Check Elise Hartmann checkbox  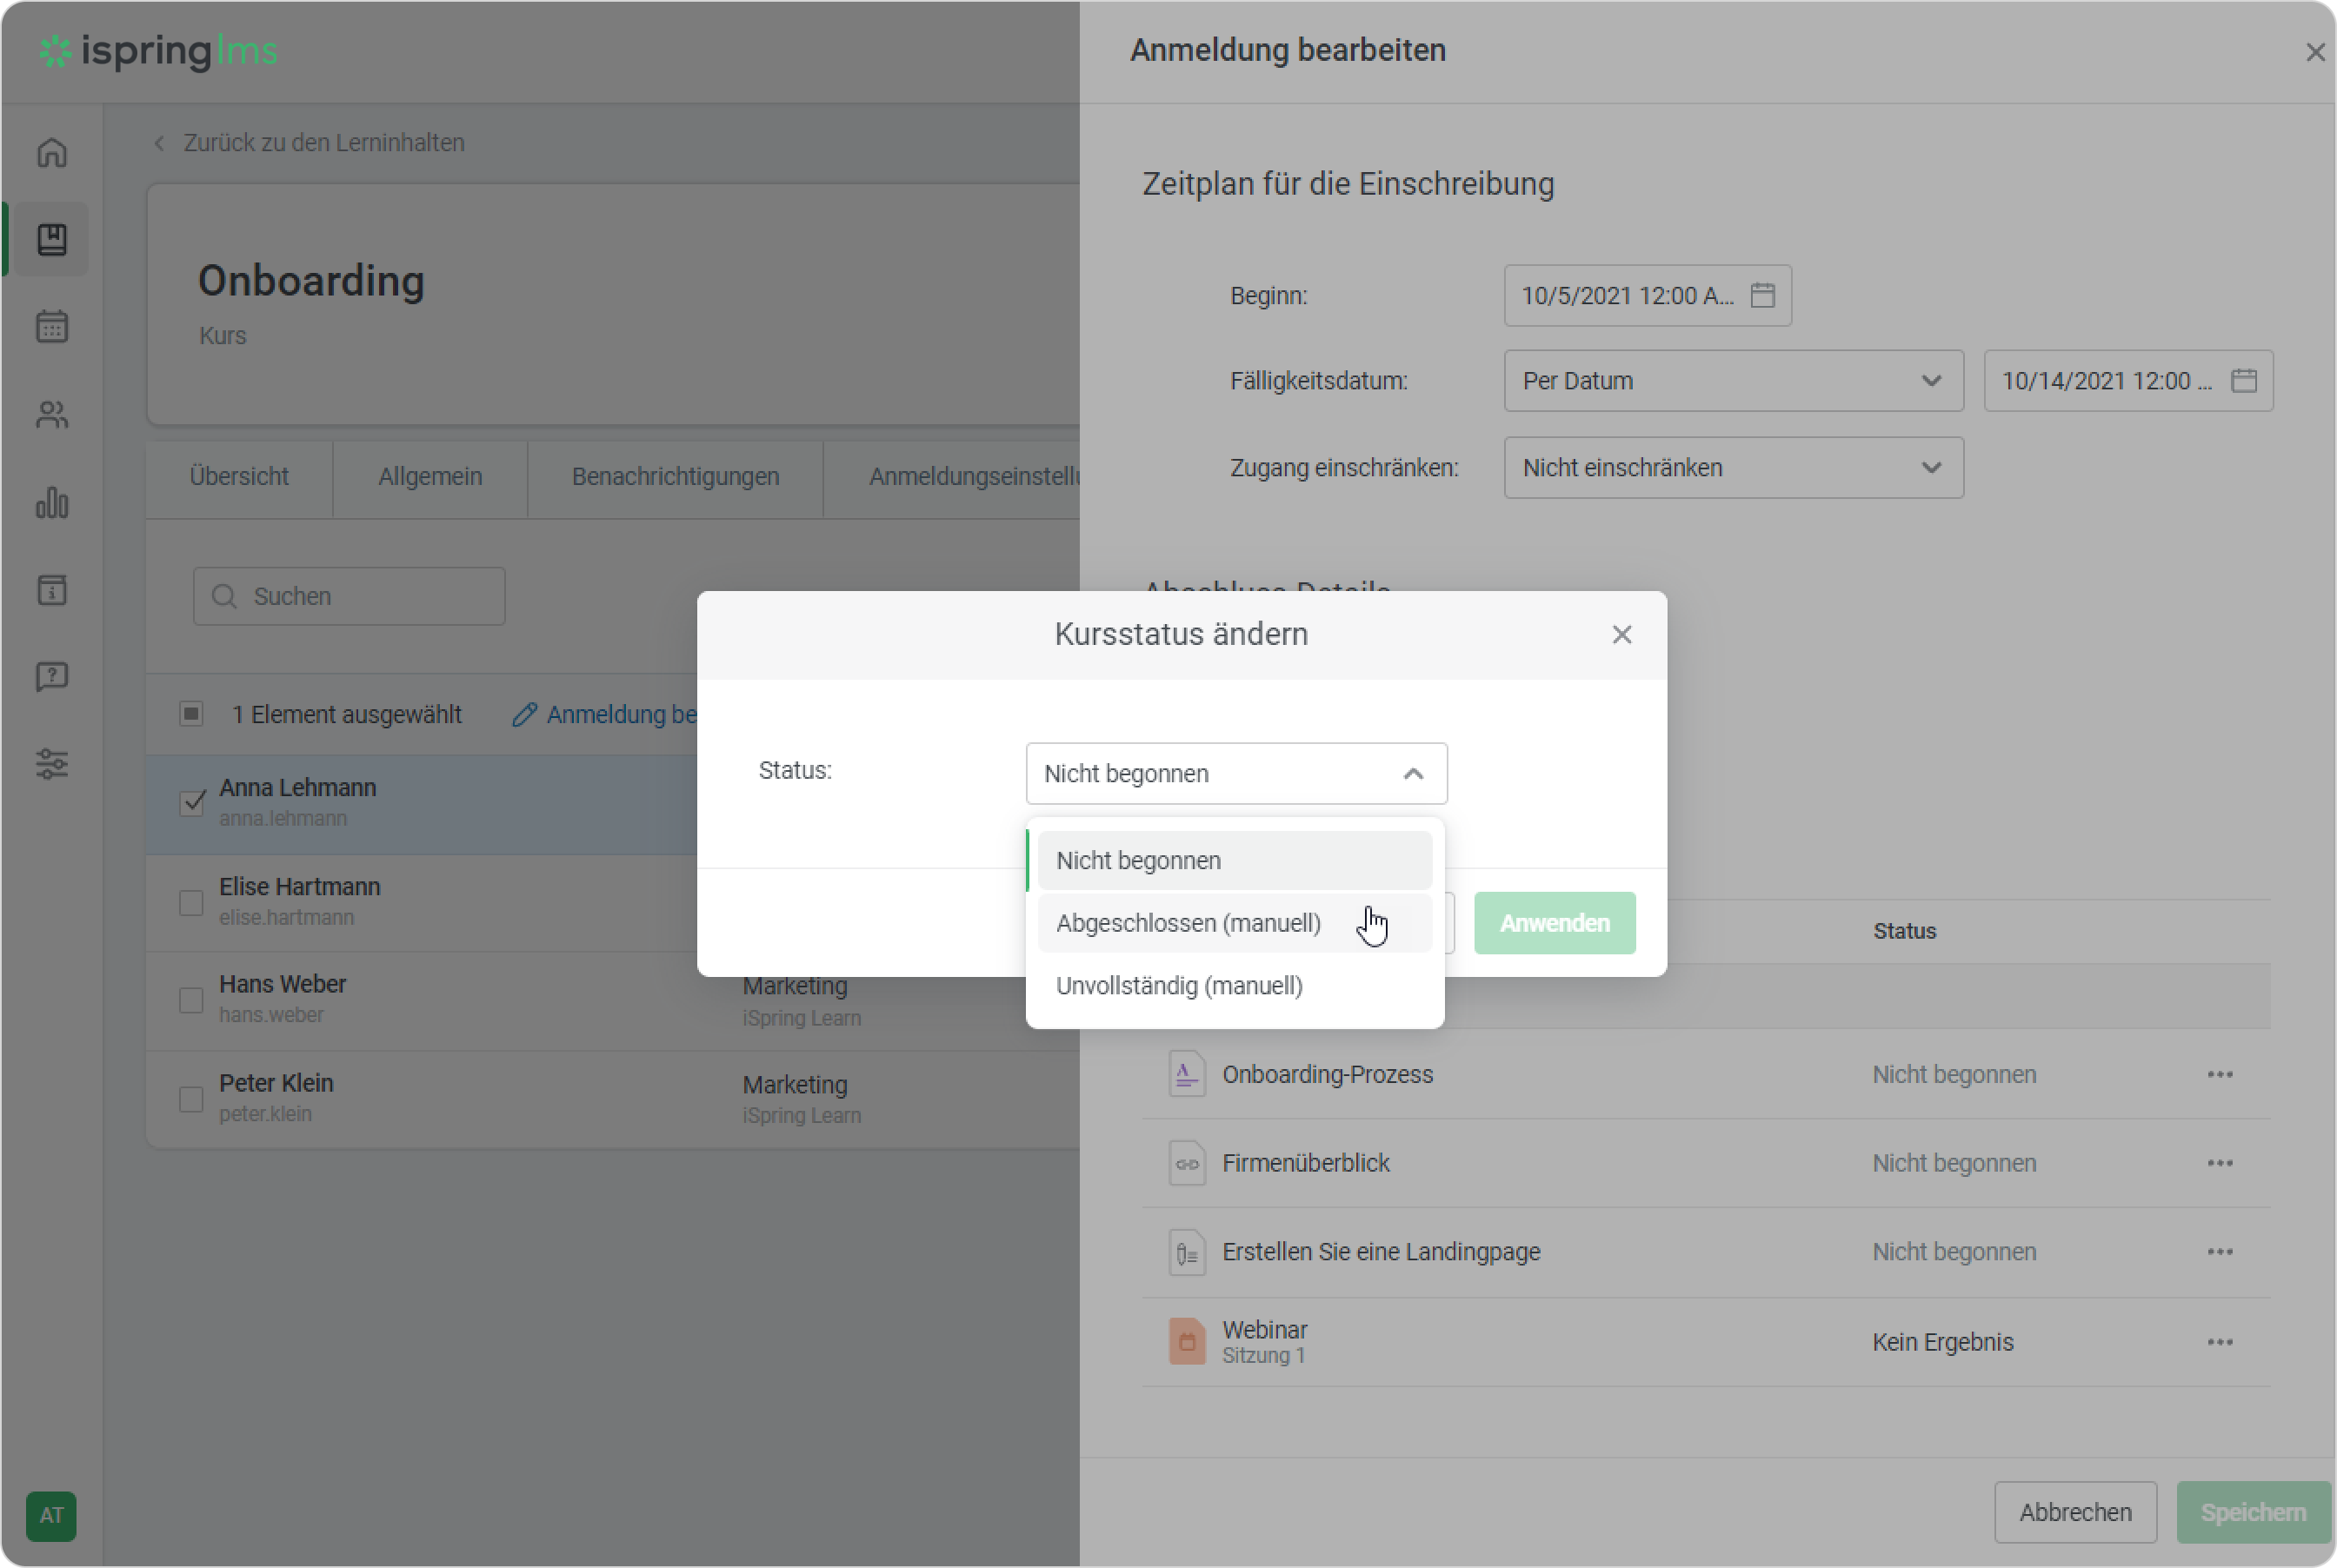(191, 902)
